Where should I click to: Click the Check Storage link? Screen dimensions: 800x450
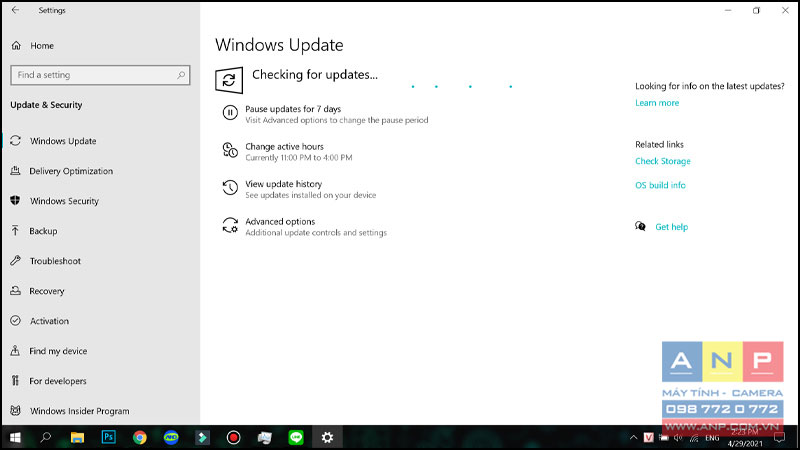click(663, 161)
